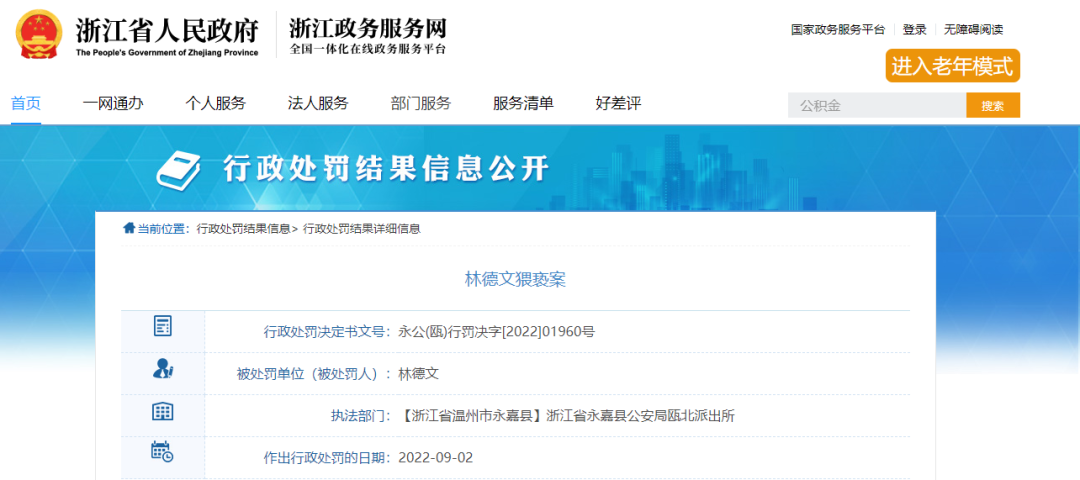Click the 进入老年模式 button
Screen dimensions: 1080x480
(953, 66)
